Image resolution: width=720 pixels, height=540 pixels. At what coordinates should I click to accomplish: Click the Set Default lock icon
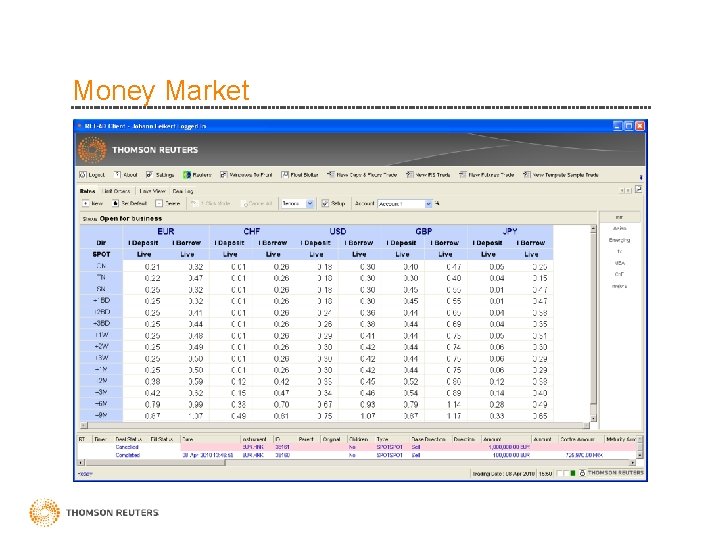[x=115, y=203]
